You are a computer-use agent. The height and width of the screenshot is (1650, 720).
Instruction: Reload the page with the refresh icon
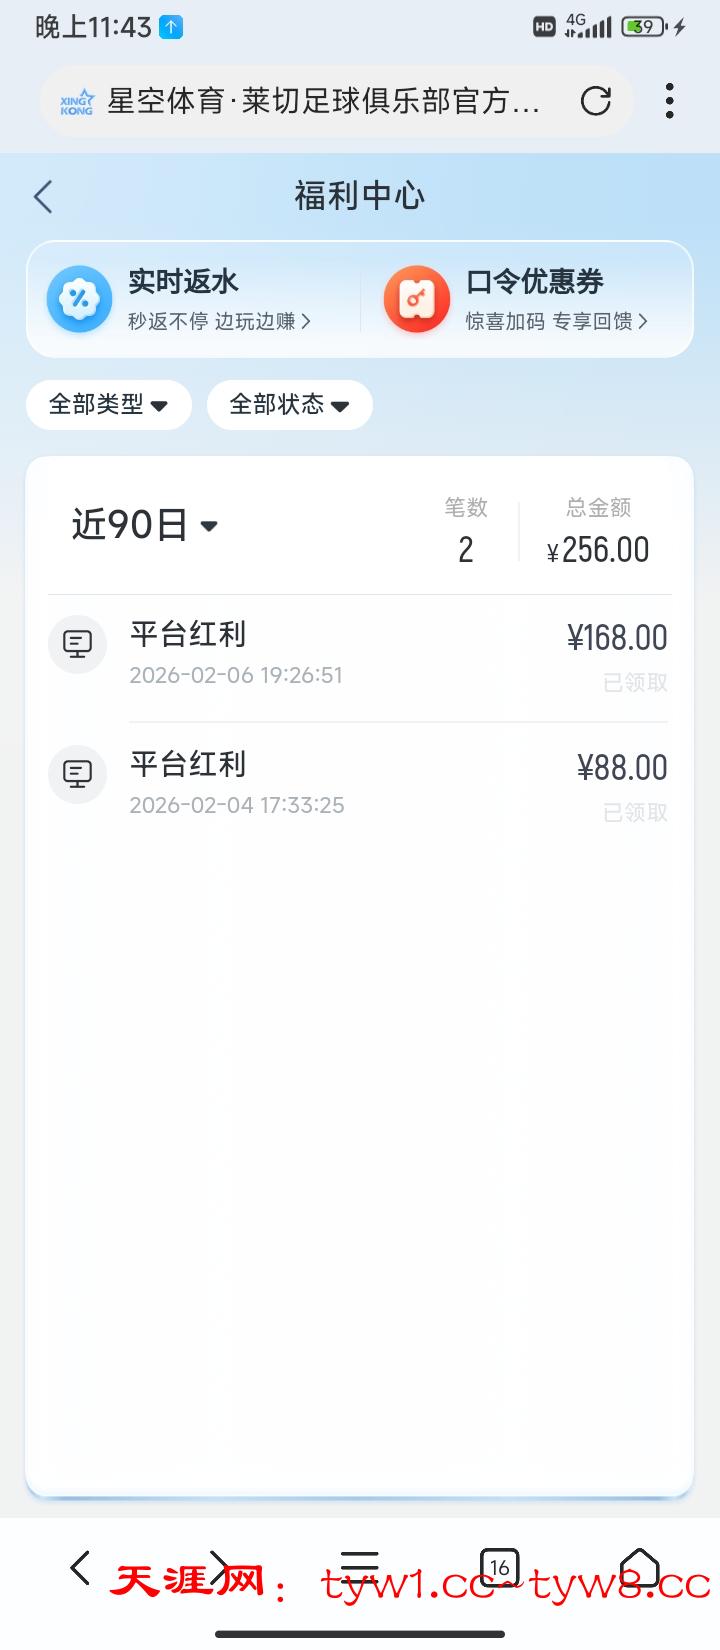[596, 101]
